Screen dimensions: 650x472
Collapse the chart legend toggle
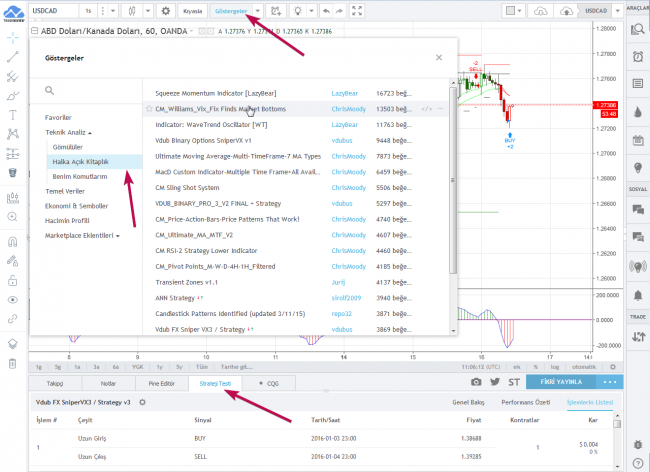click(x=35, y=31)
